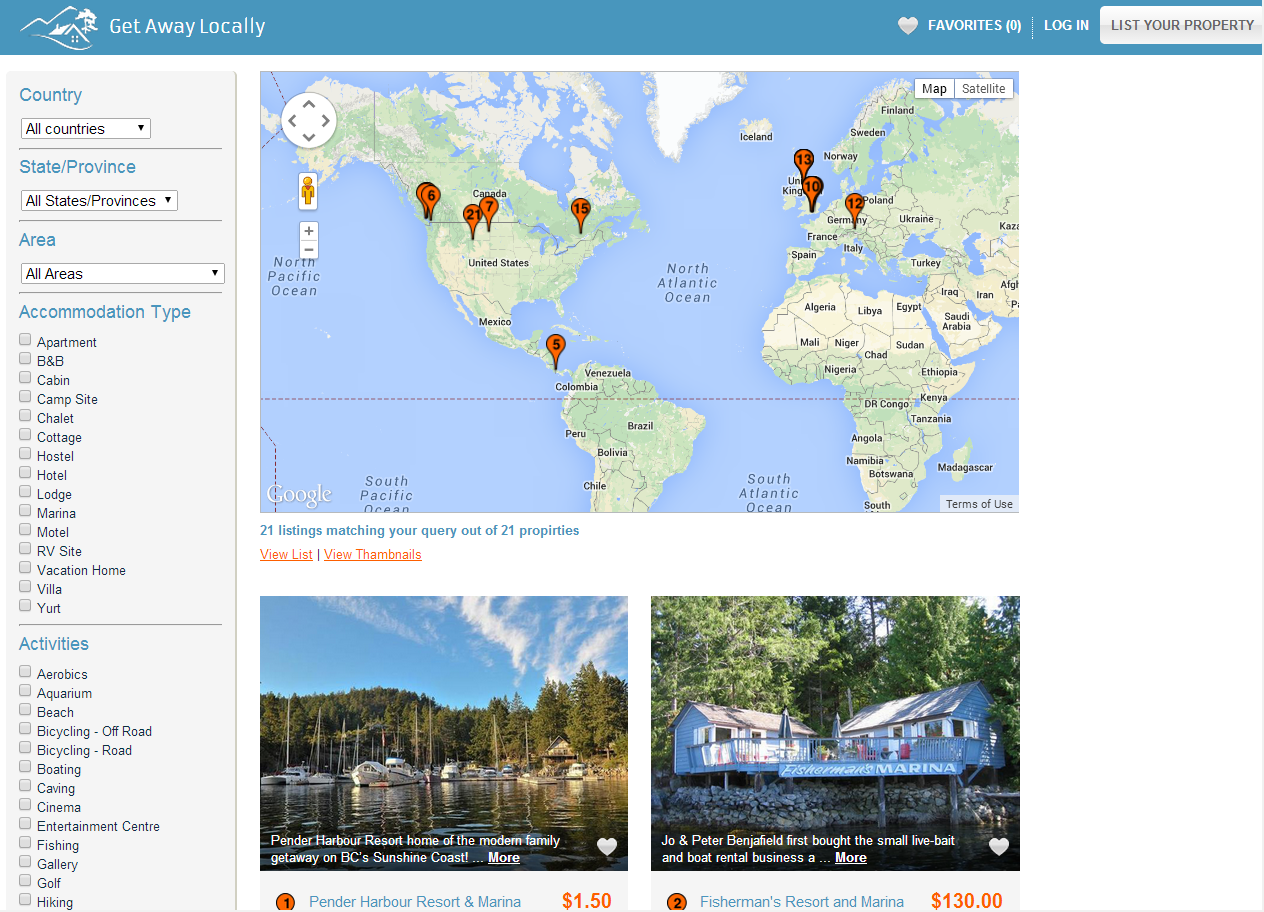Click the Fisherman's Resort photo thumbnail

tap(835, 733)
